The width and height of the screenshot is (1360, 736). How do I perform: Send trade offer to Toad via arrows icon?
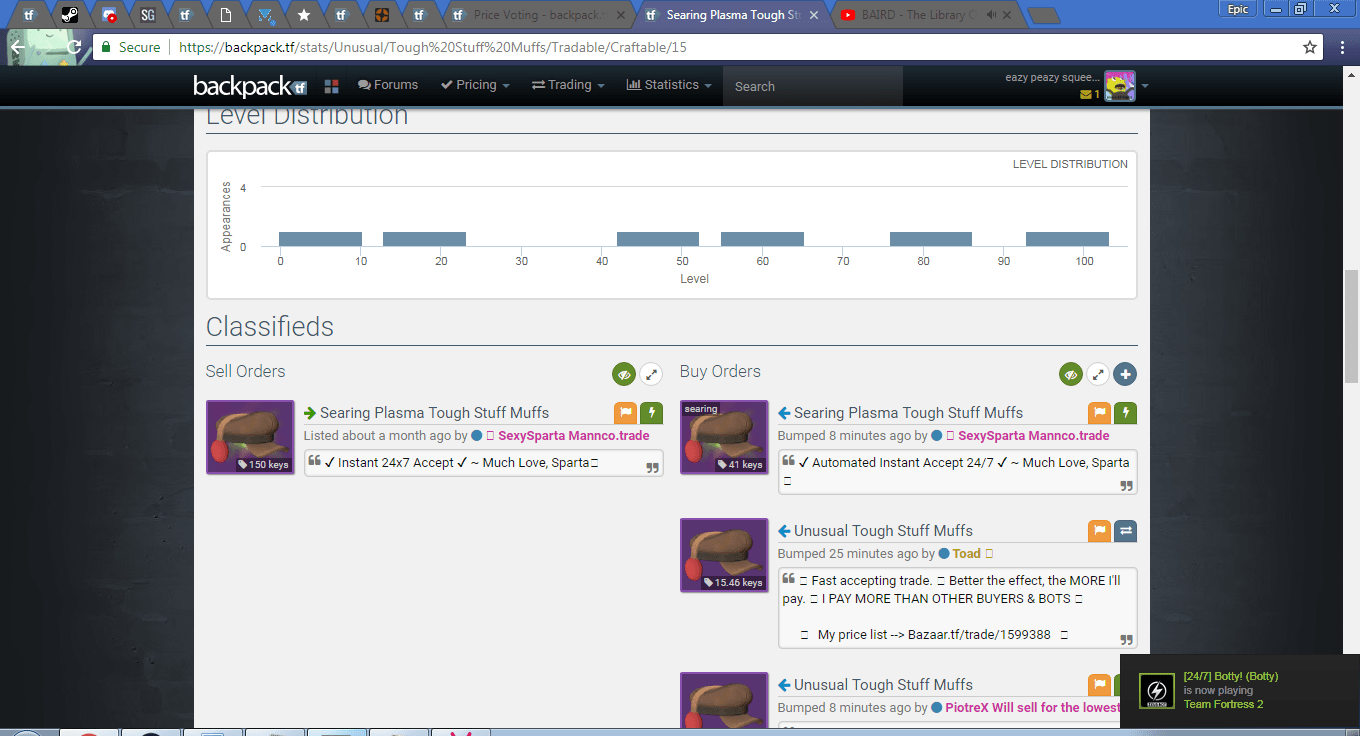1125,531
